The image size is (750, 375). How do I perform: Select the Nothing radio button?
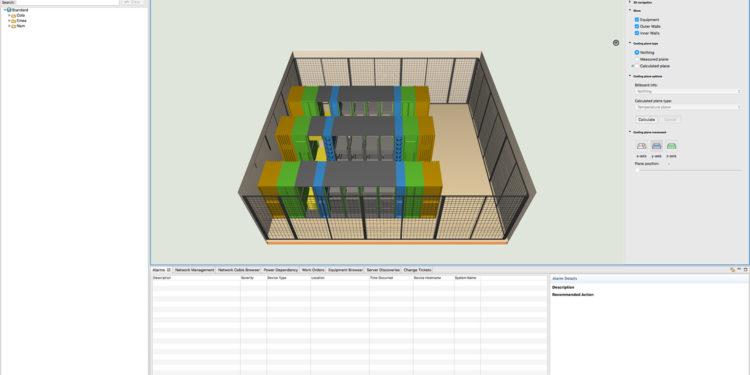pos(637,52)
